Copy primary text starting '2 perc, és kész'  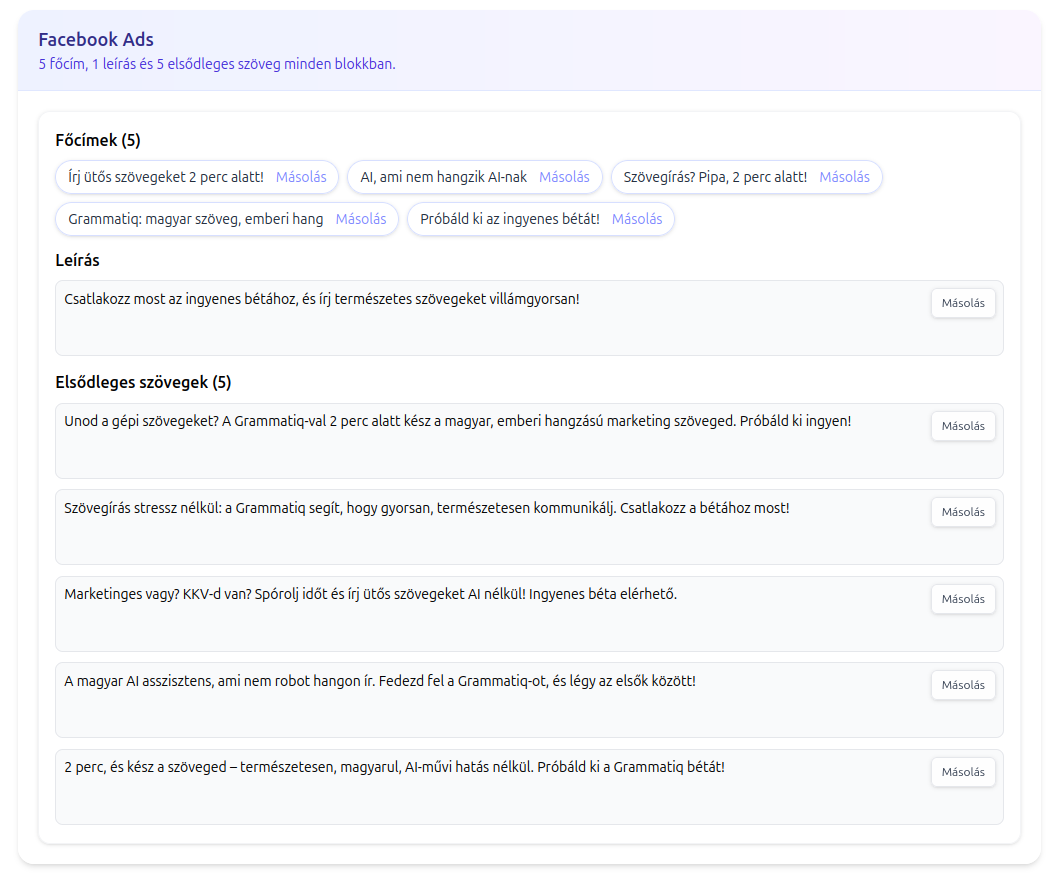pyautogui.click(x=963, y=772)
